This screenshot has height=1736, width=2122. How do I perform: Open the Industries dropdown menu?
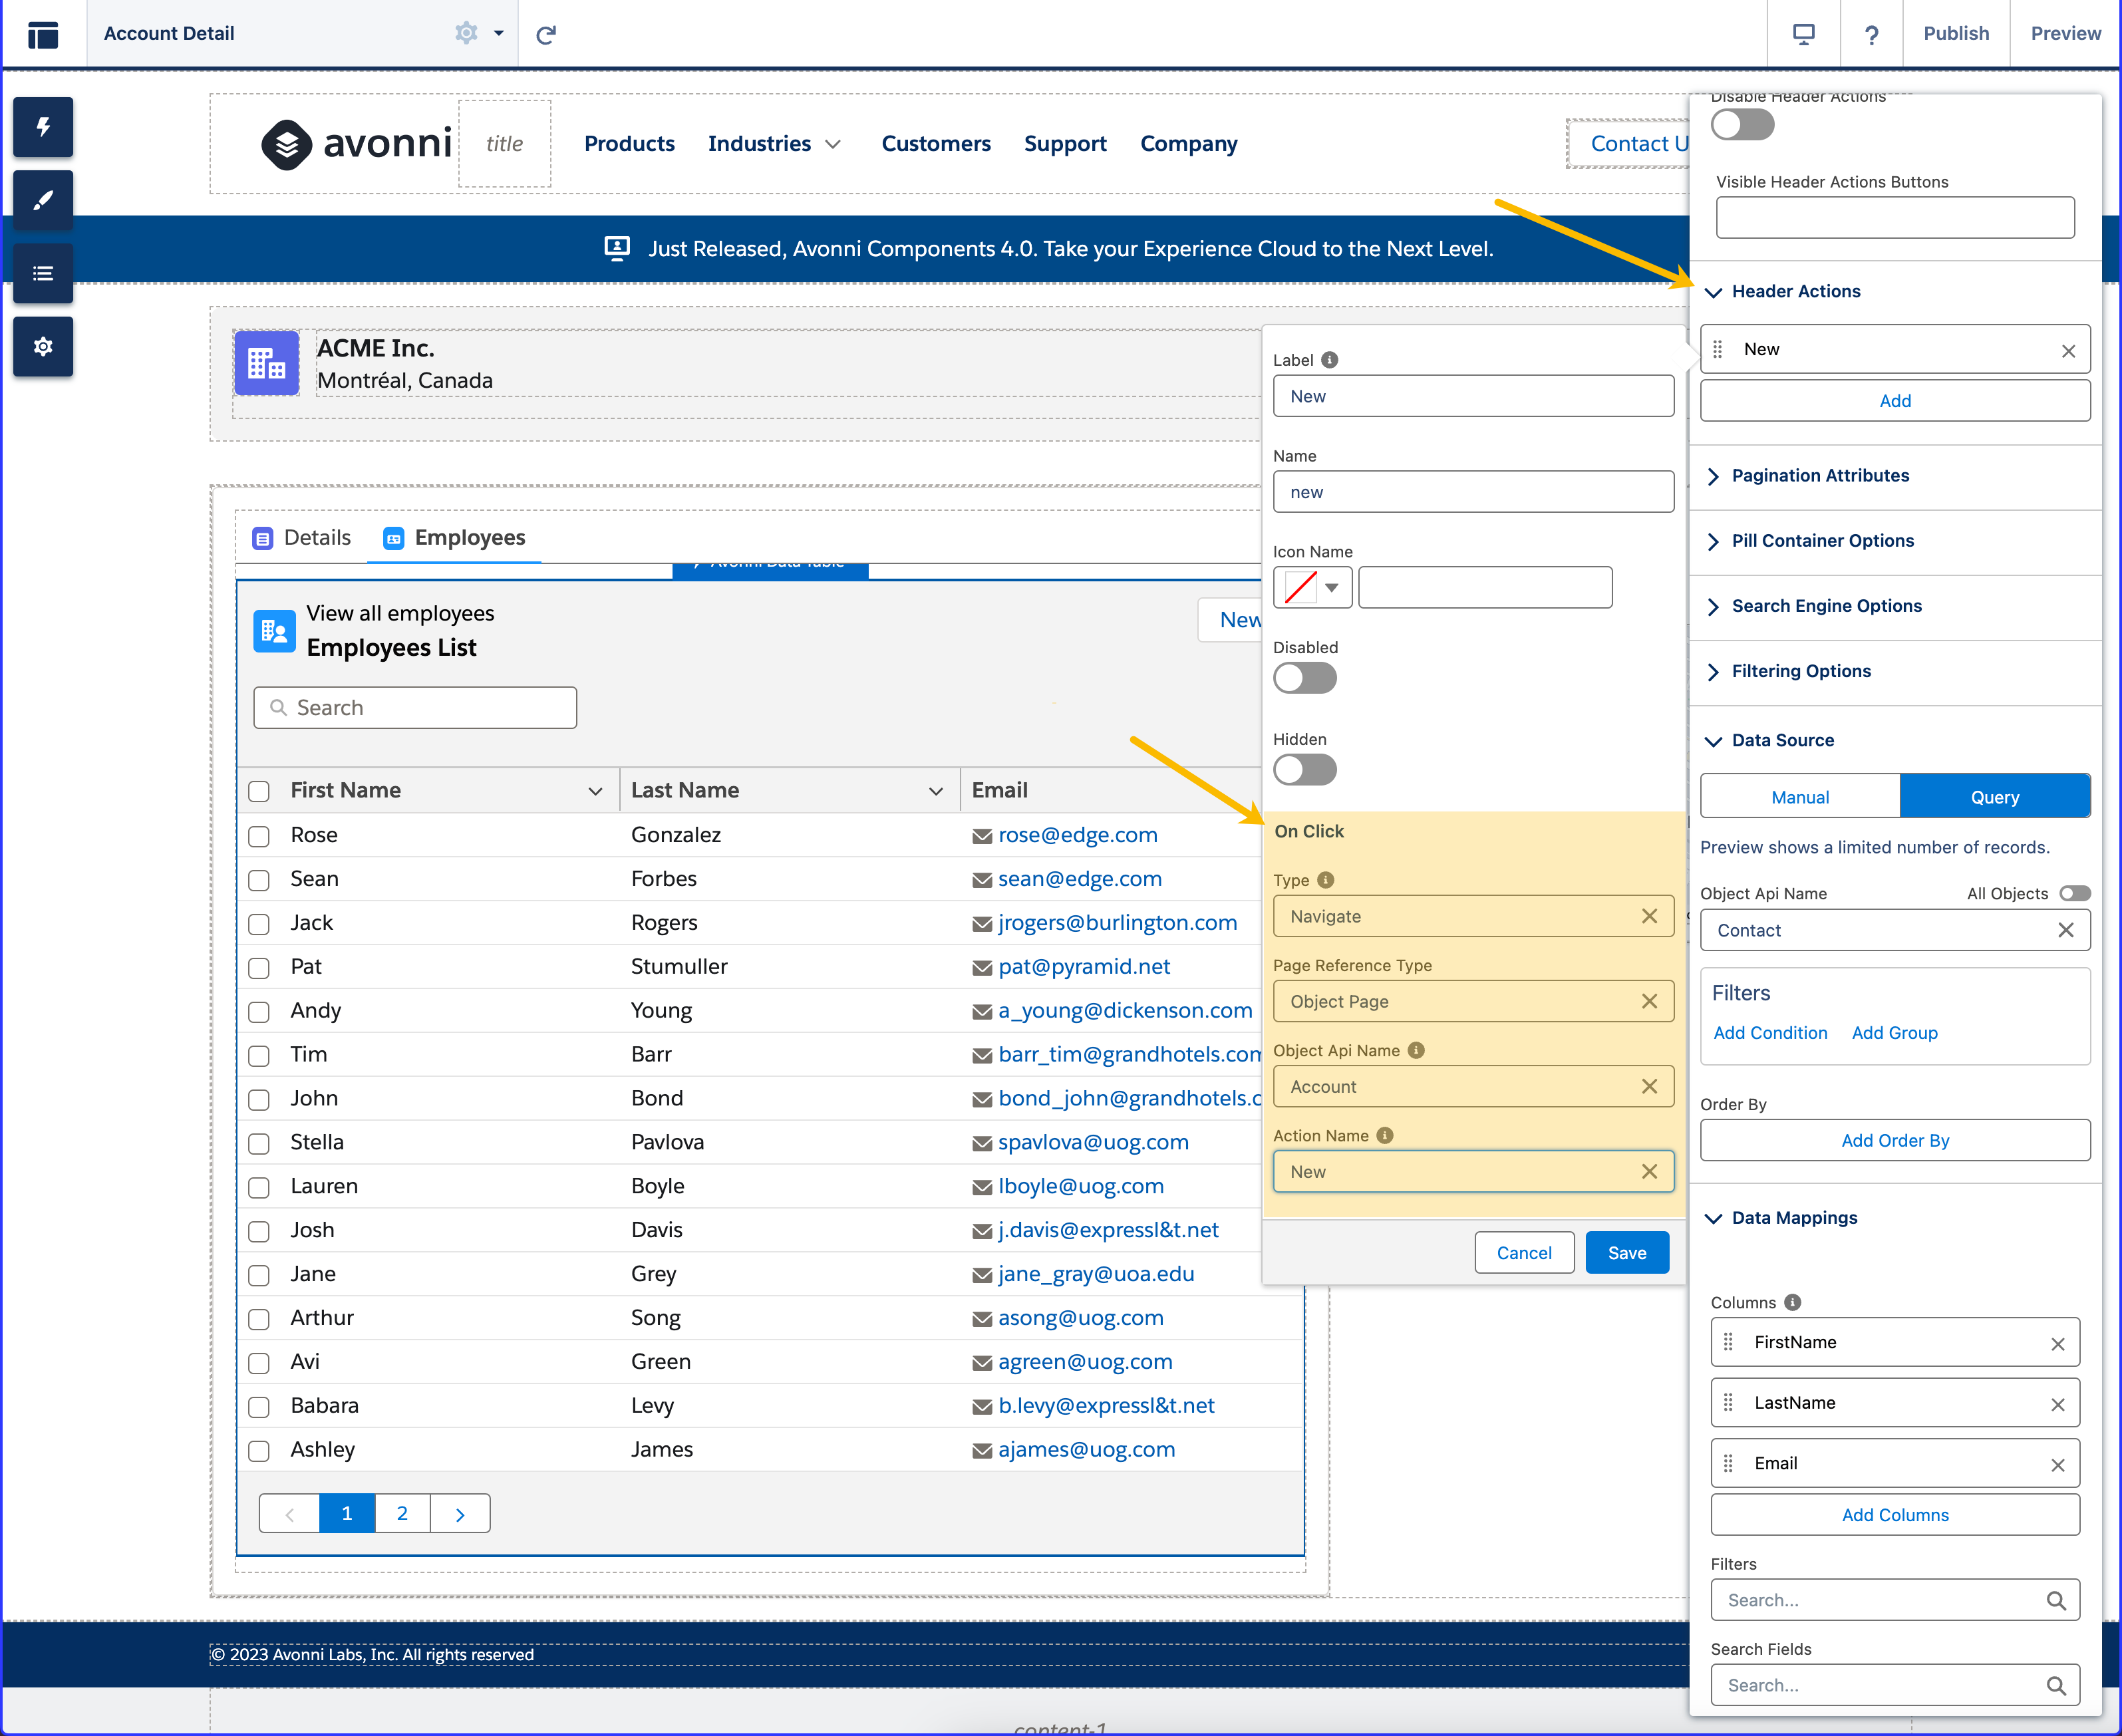click(x=774, y=144)
